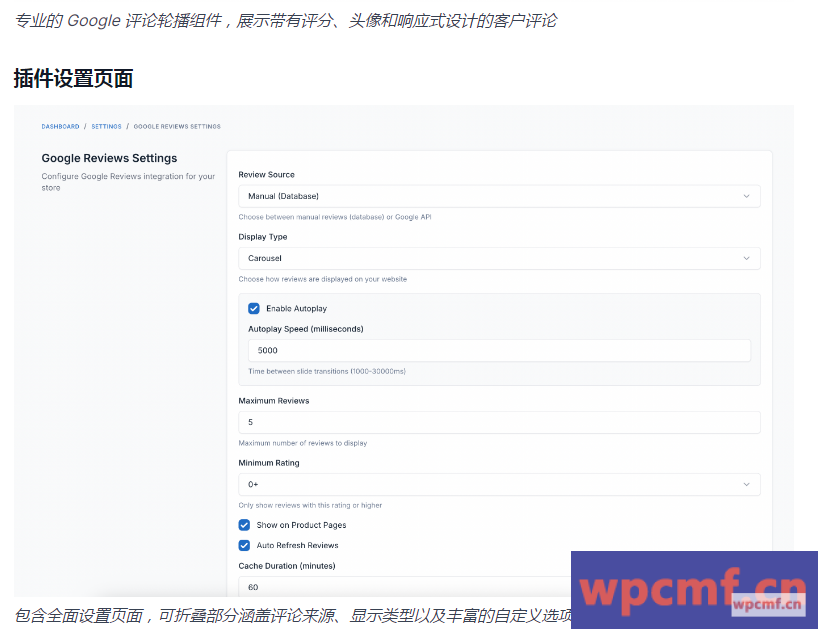Click the chevron arrow in Display Type field
This screenshot has height=636, width=825.
(746, 258)
